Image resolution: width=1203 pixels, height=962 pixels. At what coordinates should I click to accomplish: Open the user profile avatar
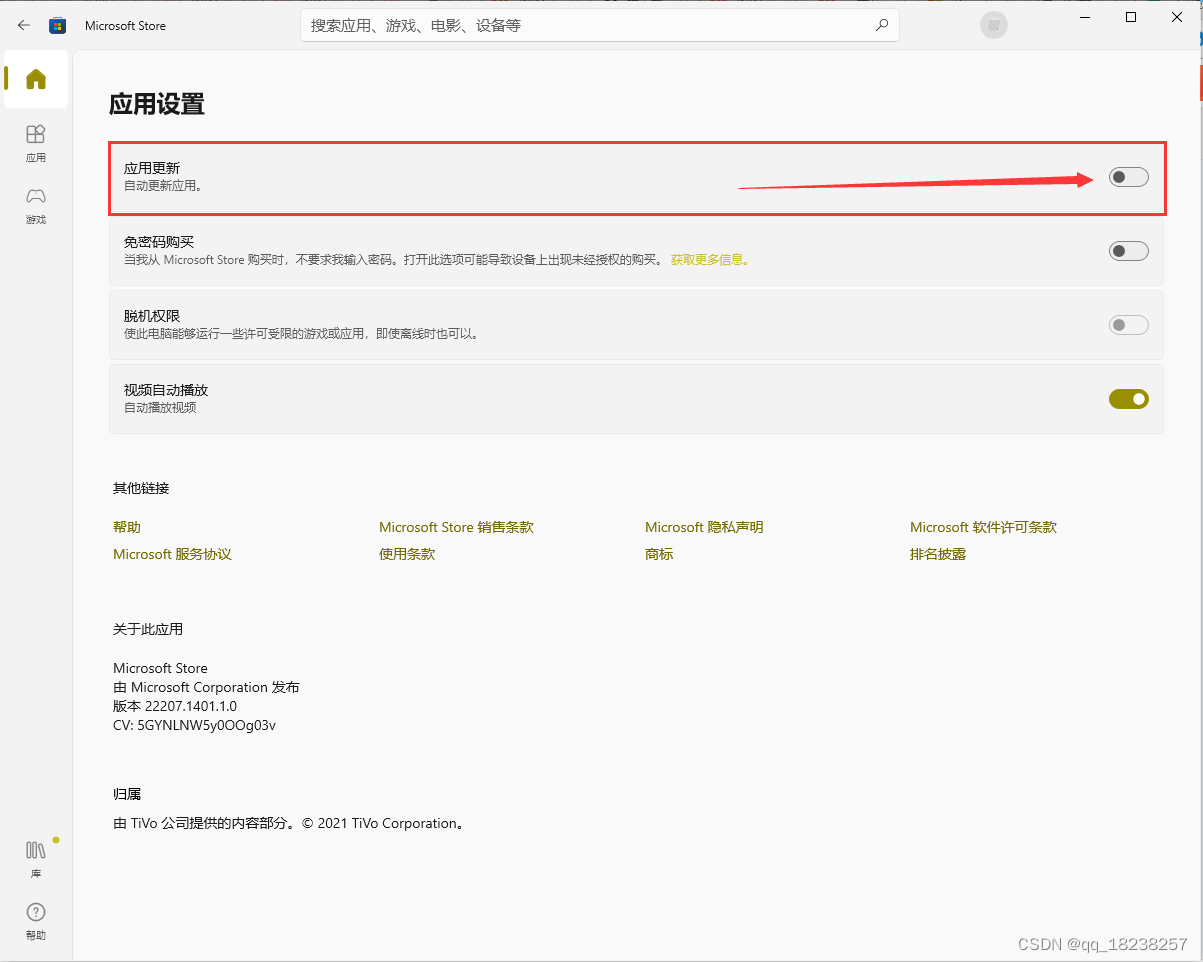(x=993, y=26)
